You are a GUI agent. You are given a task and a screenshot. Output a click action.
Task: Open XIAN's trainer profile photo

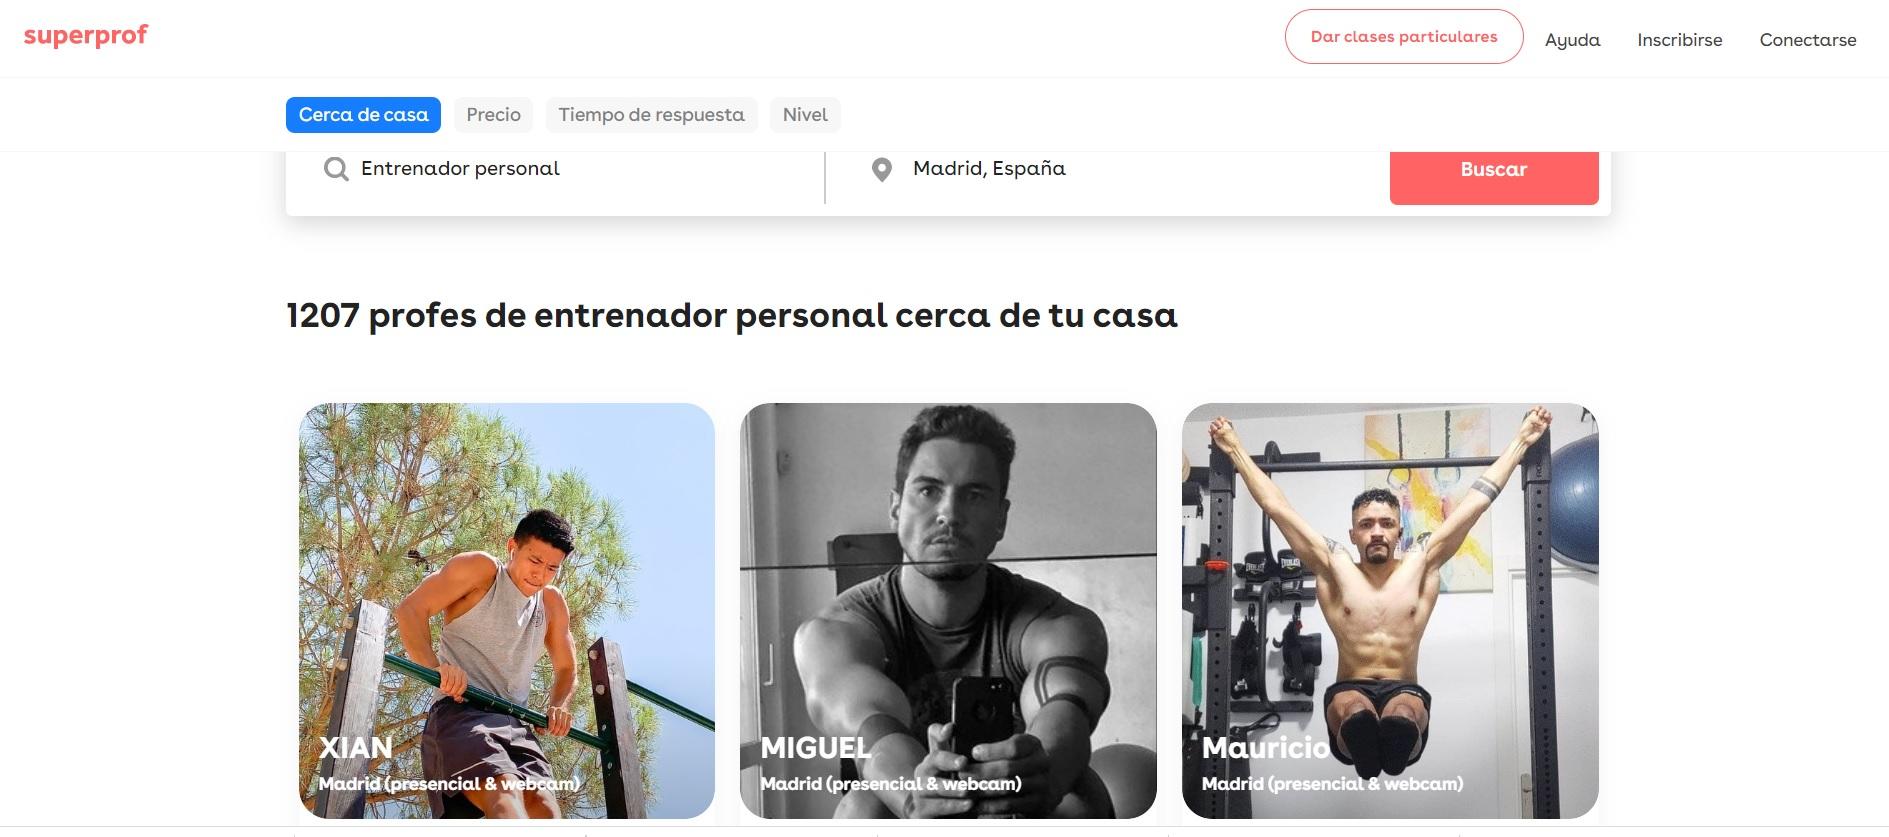point(507,610)
